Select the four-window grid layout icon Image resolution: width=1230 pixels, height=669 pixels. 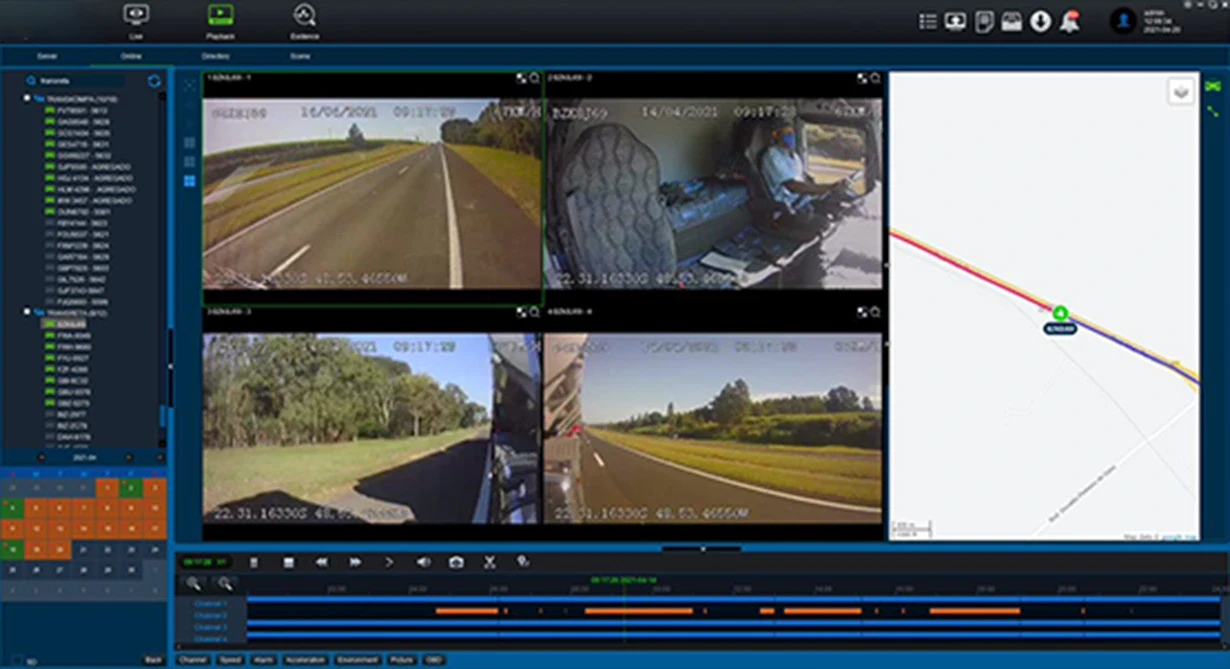tap(189, 181)
